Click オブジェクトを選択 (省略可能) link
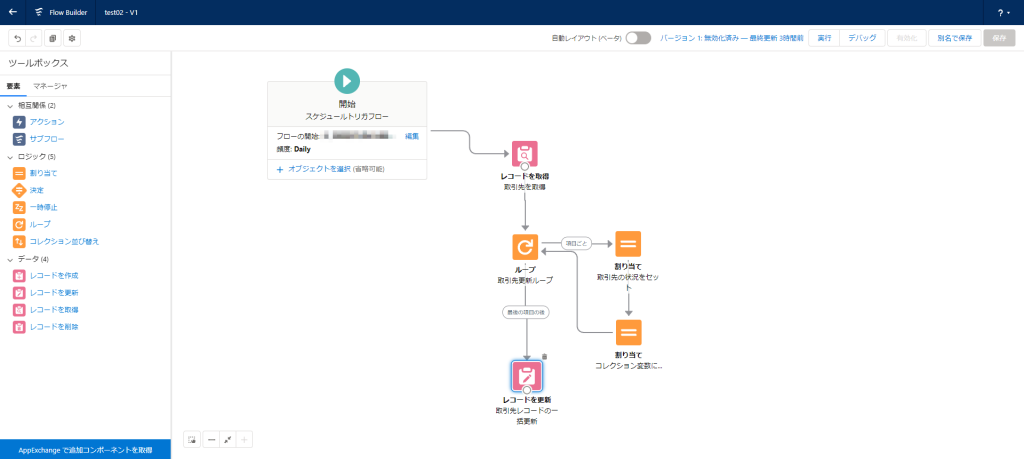This screenshot has height=459, width=1024. (x=330, y=169)
